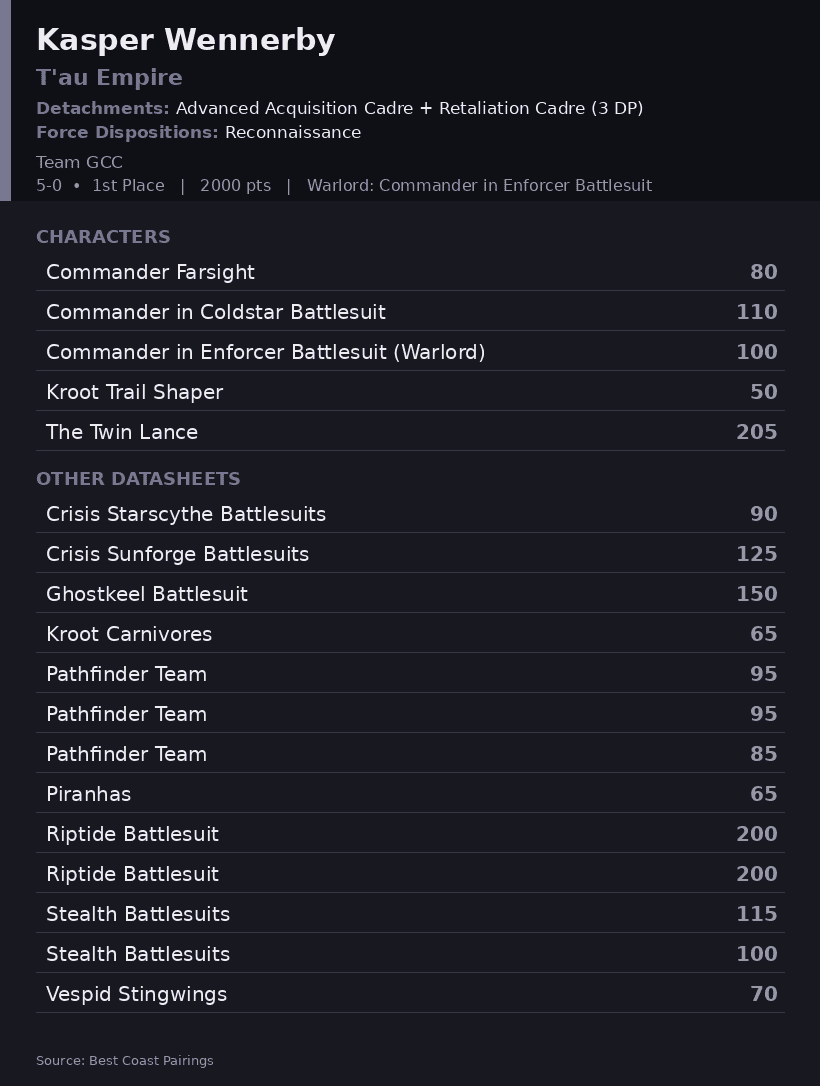Open The Twin Lance datasheet row
The height and width of the screenshot is (1086, 820).
[x=410, y=432]
